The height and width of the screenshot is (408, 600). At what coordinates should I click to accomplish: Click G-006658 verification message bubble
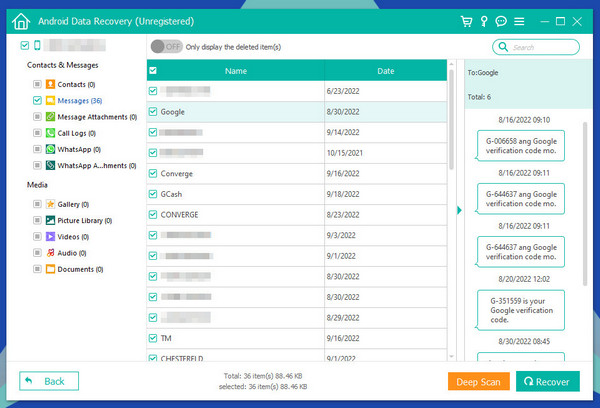[521, 146]
